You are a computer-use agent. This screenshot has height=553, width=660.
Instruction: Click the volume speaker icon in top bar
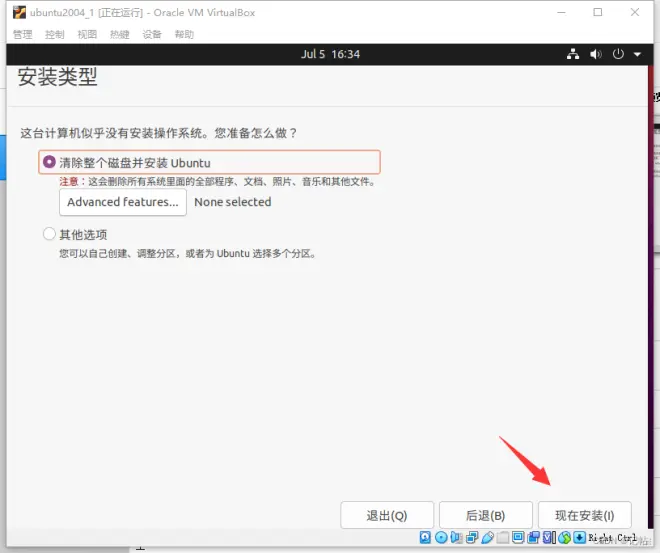[595, 54]
